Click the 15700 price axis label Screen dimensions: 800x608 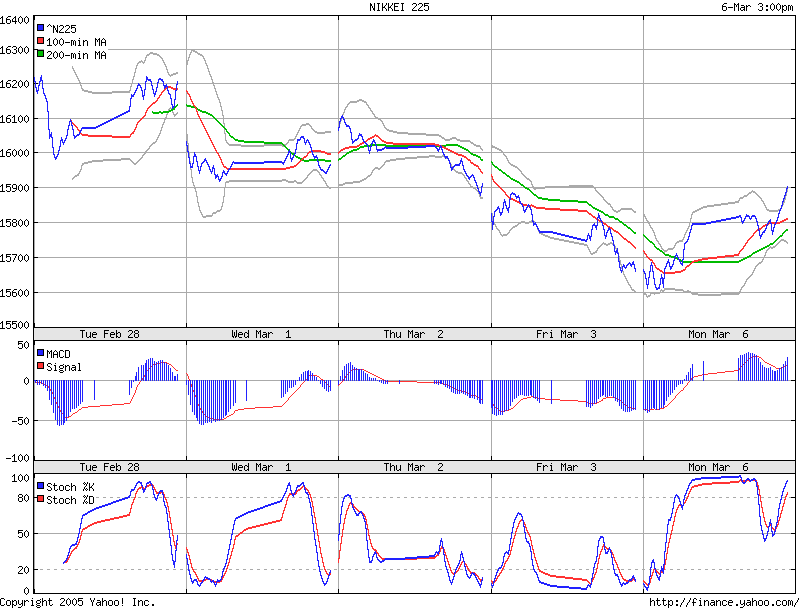(15, 258)
